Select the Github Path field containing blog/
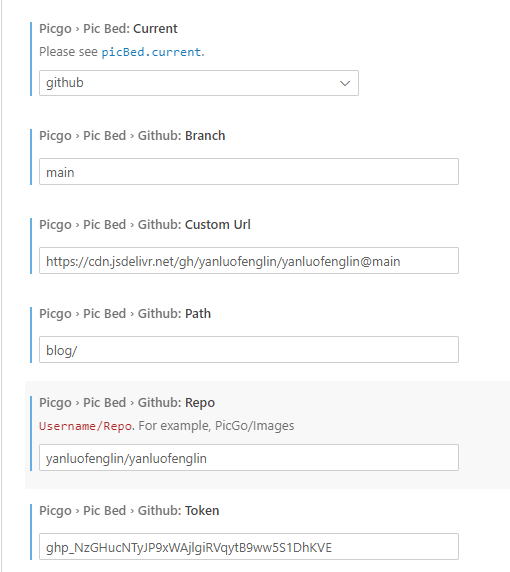This screenshot has height=572, width=510. click(x=249, y=349)
